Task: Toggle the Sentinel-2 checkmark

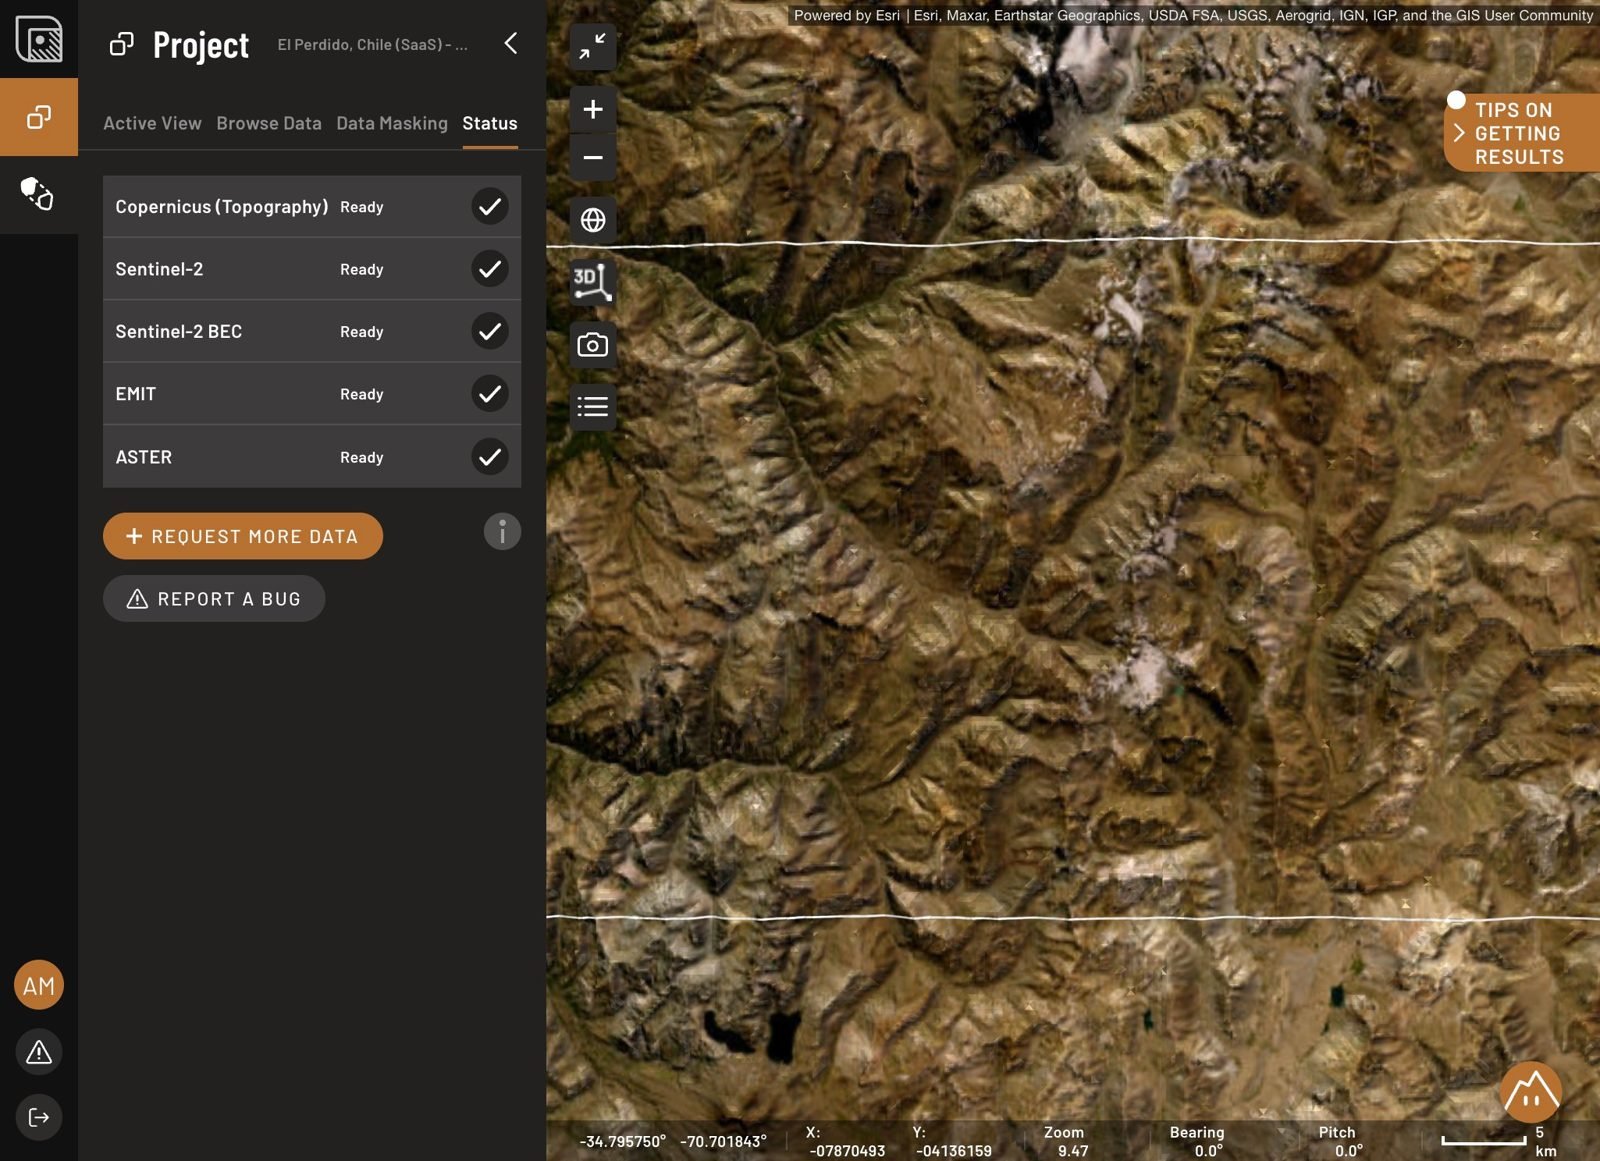Action: pyautogui.click(x=490, y=268)
